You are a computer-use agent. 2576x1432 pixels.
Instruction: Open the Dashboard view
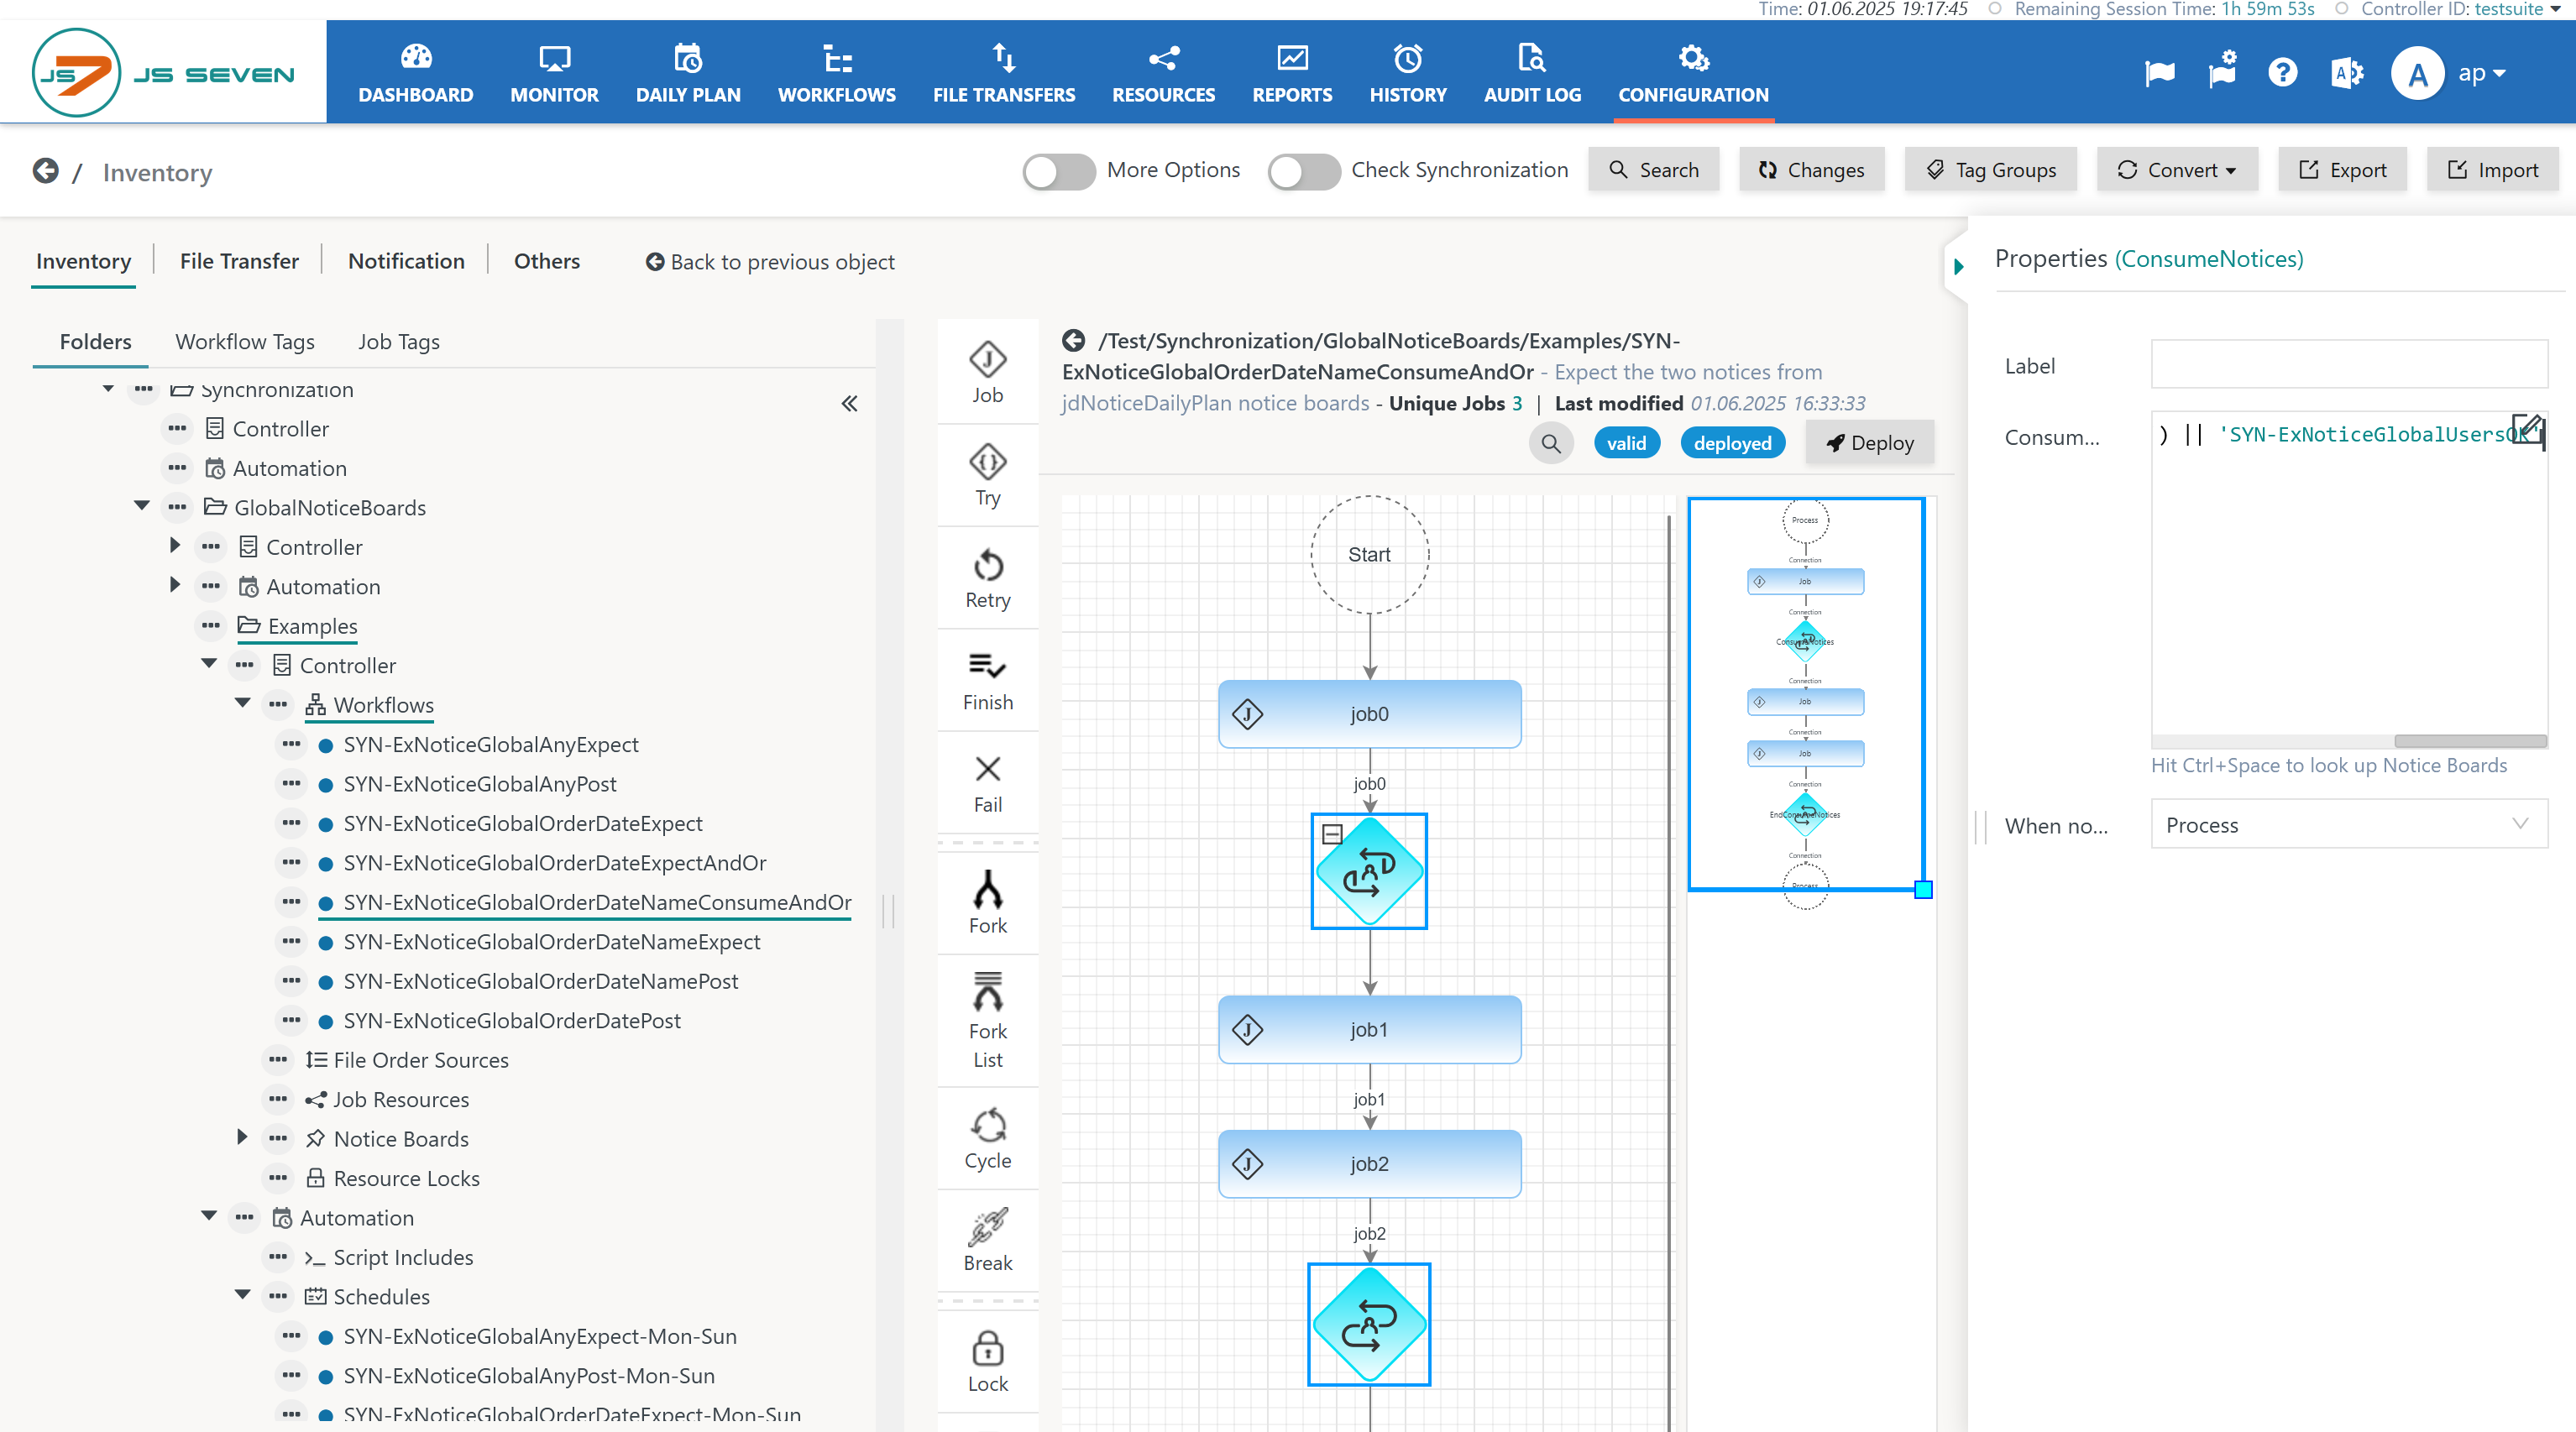415,73
